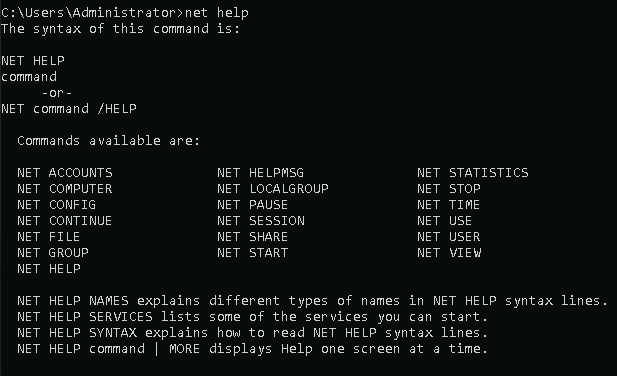The width and height of the screenshot is (617, 376).
Task: Click NET PAUSE in middle column
Action: [253, 205]
